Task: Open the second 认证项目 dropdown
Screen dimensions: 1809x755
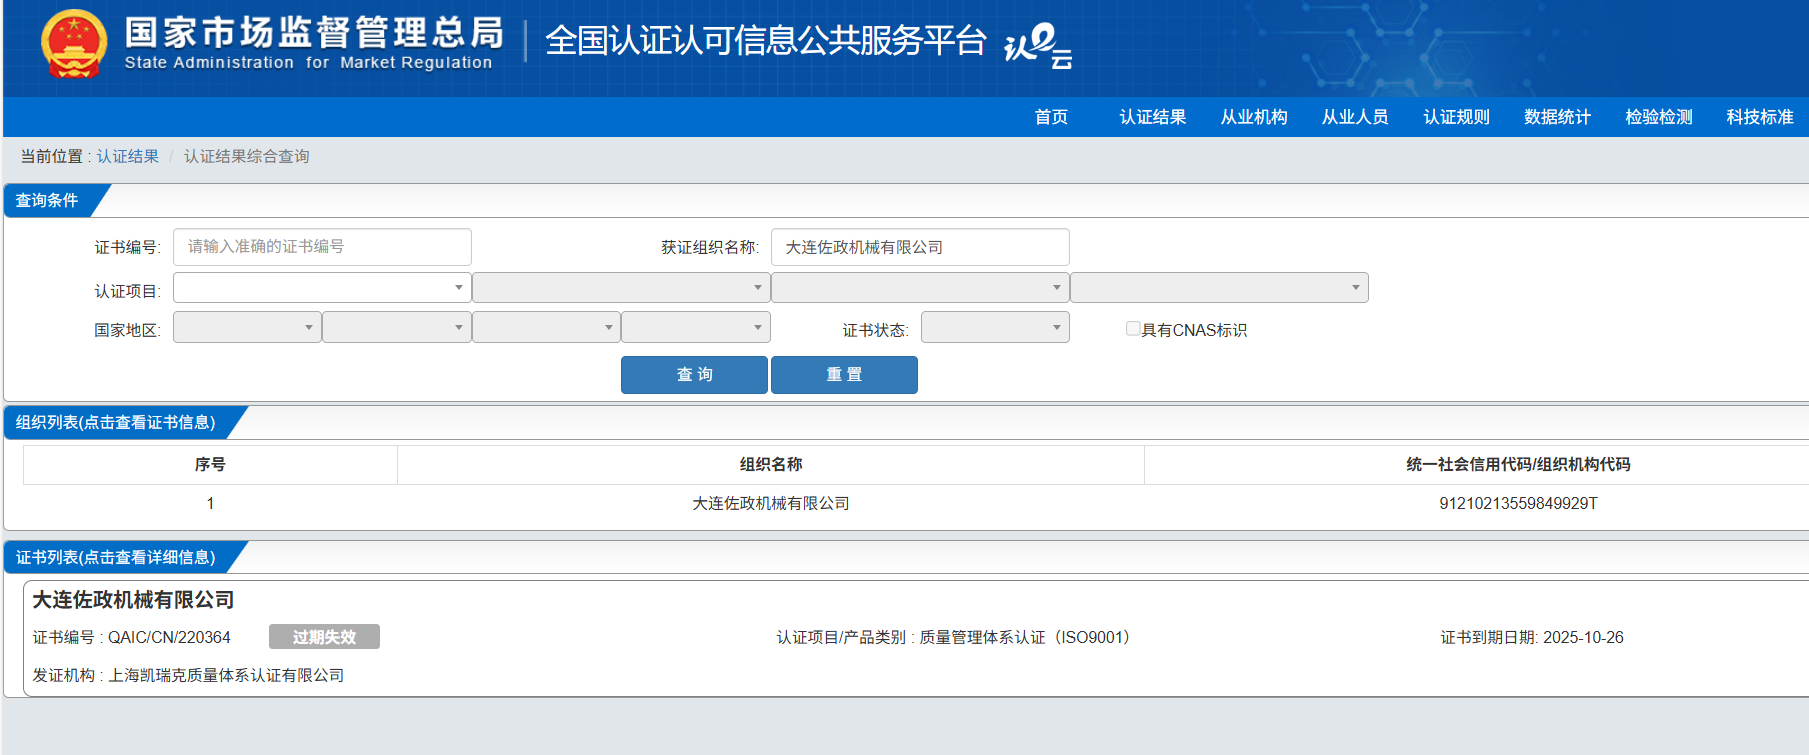Action: pos(620,288)
